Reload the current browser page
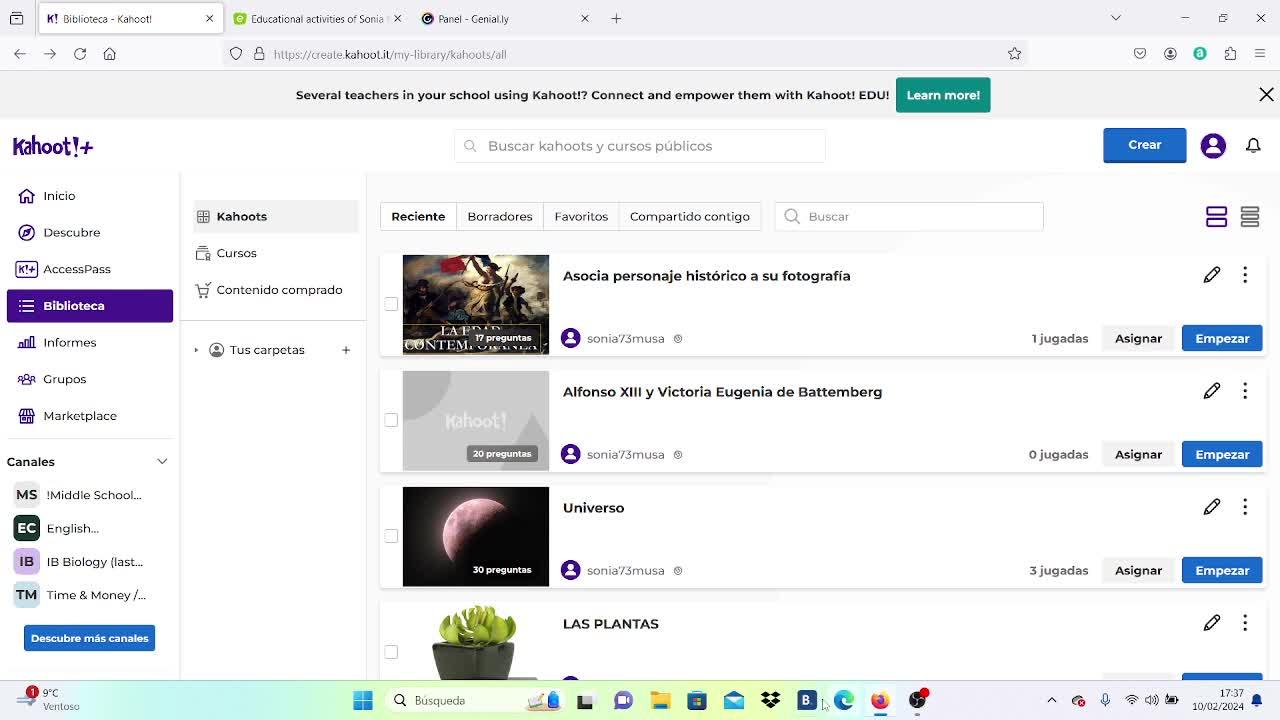The height and width of the screenshot is (720, 1280). pos(80,54)
